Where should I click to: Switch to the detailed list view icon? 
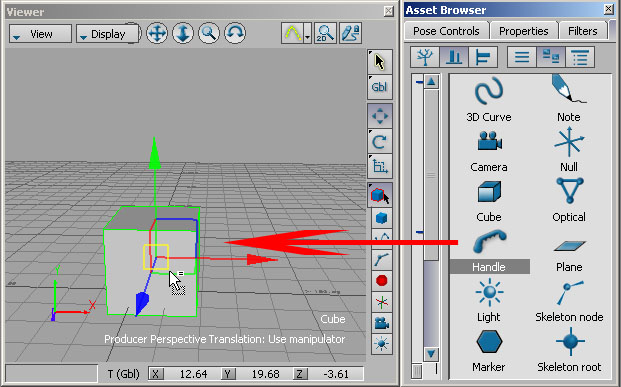tap(580, 57)
